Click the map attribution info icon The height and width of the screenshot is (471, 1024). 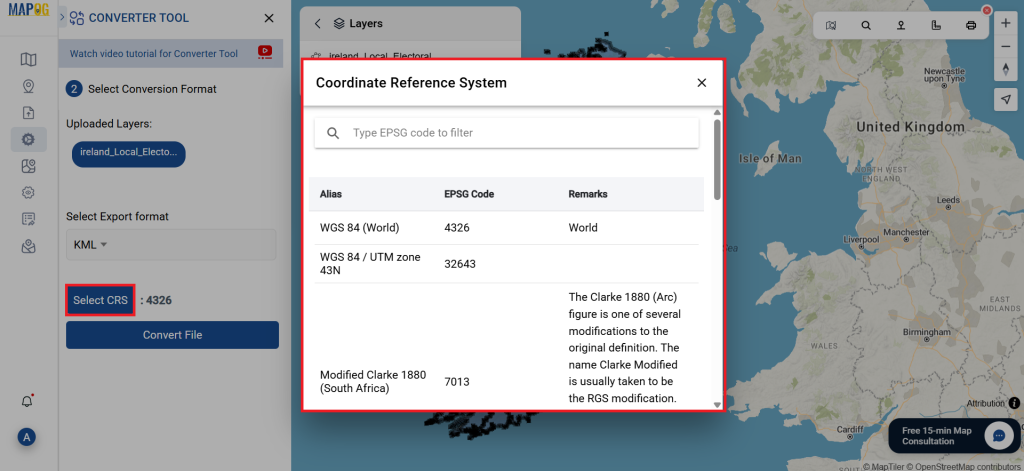[1014, 403]
